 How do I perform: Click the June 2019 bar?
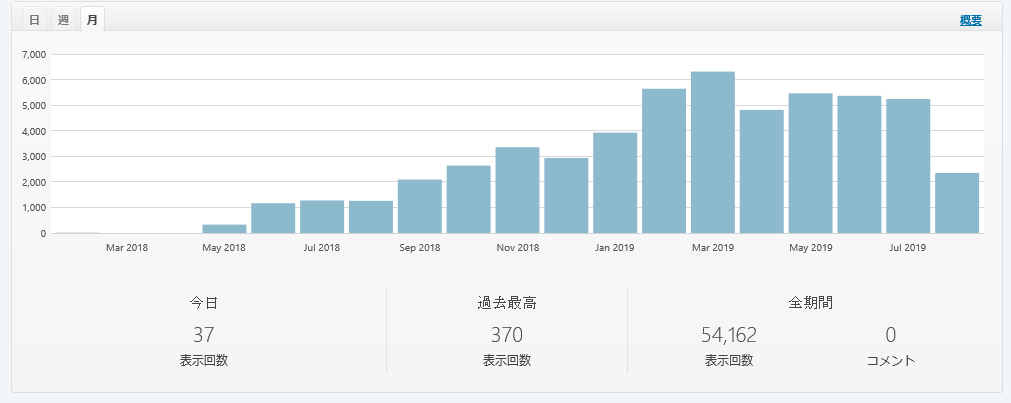(x=859, y=164)
